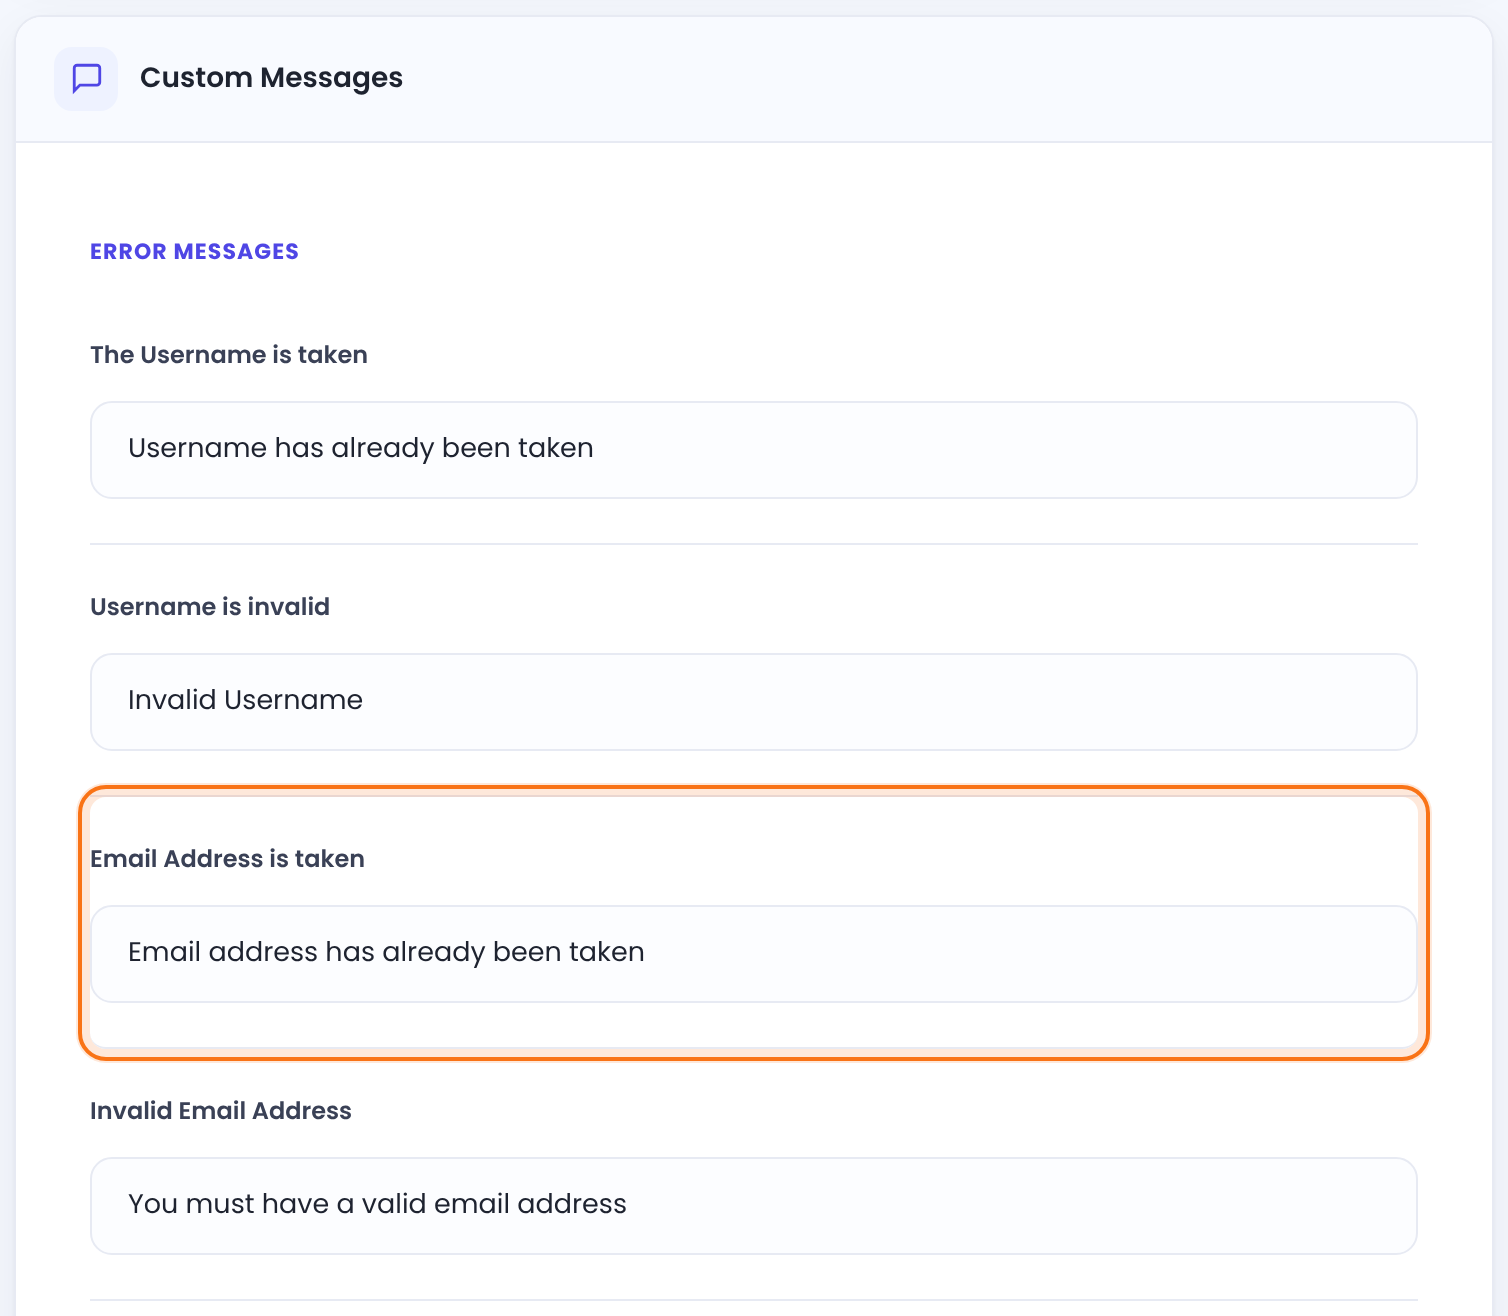
Task: Click the "You must have a valid email address" field
Action: pos(754,1206)
